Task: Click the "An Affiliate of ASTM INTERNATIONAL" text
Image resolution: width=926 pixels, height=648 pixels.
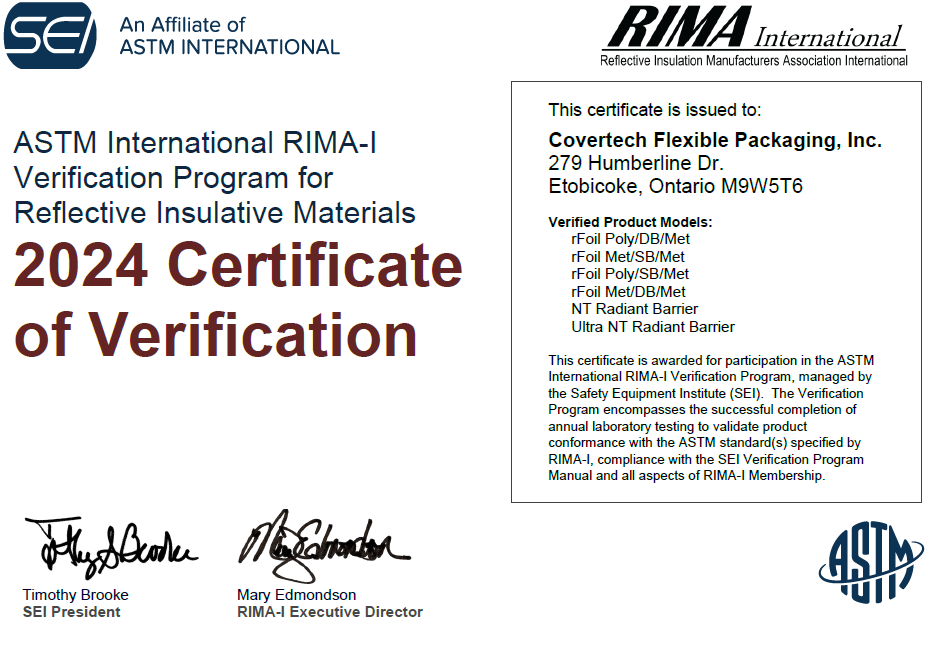Action: (x=229, y=36)
